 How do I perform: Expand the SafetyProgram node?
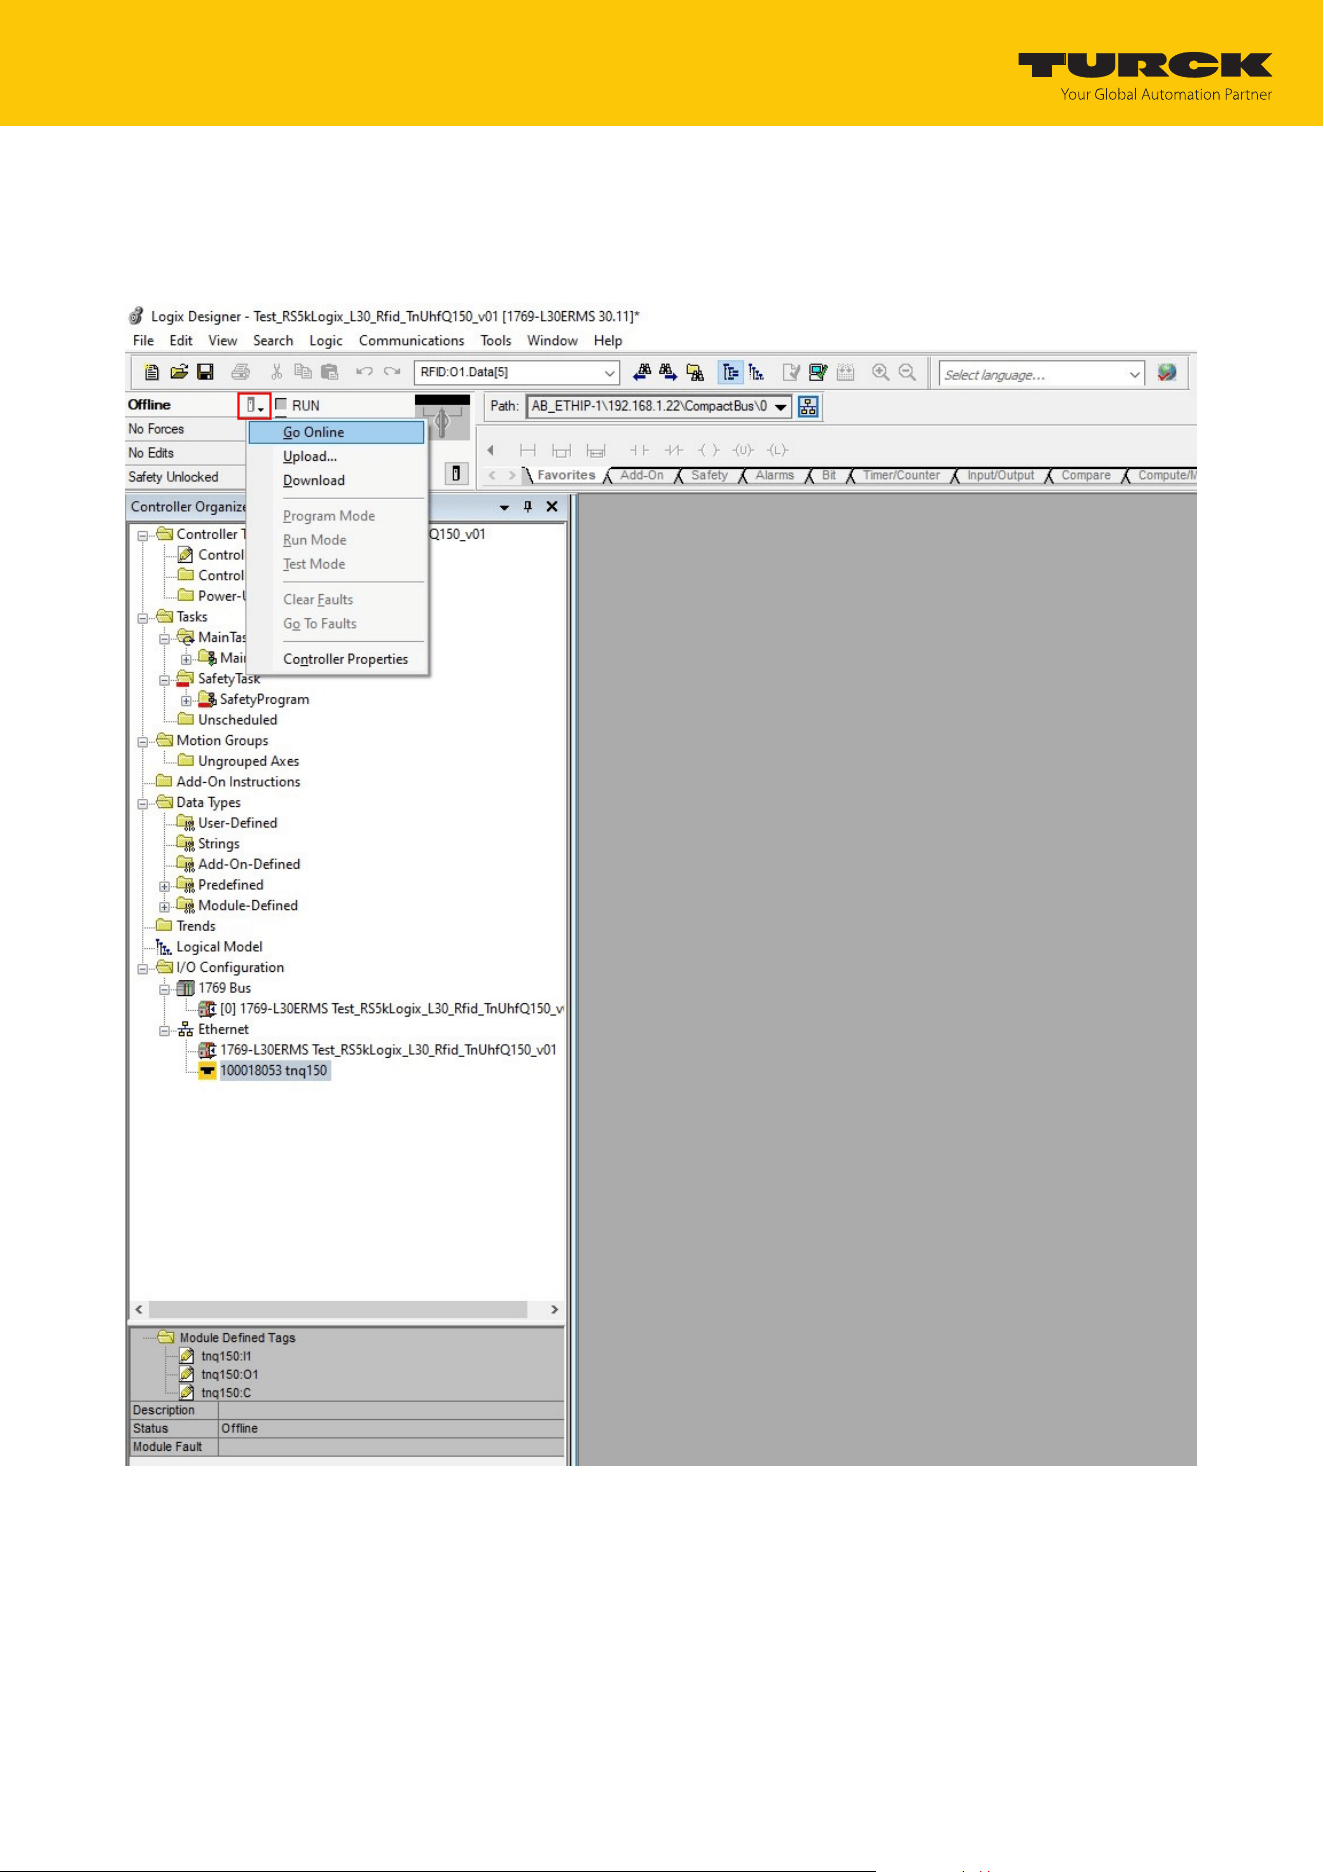pyautogui.click(x=186, y=701)
